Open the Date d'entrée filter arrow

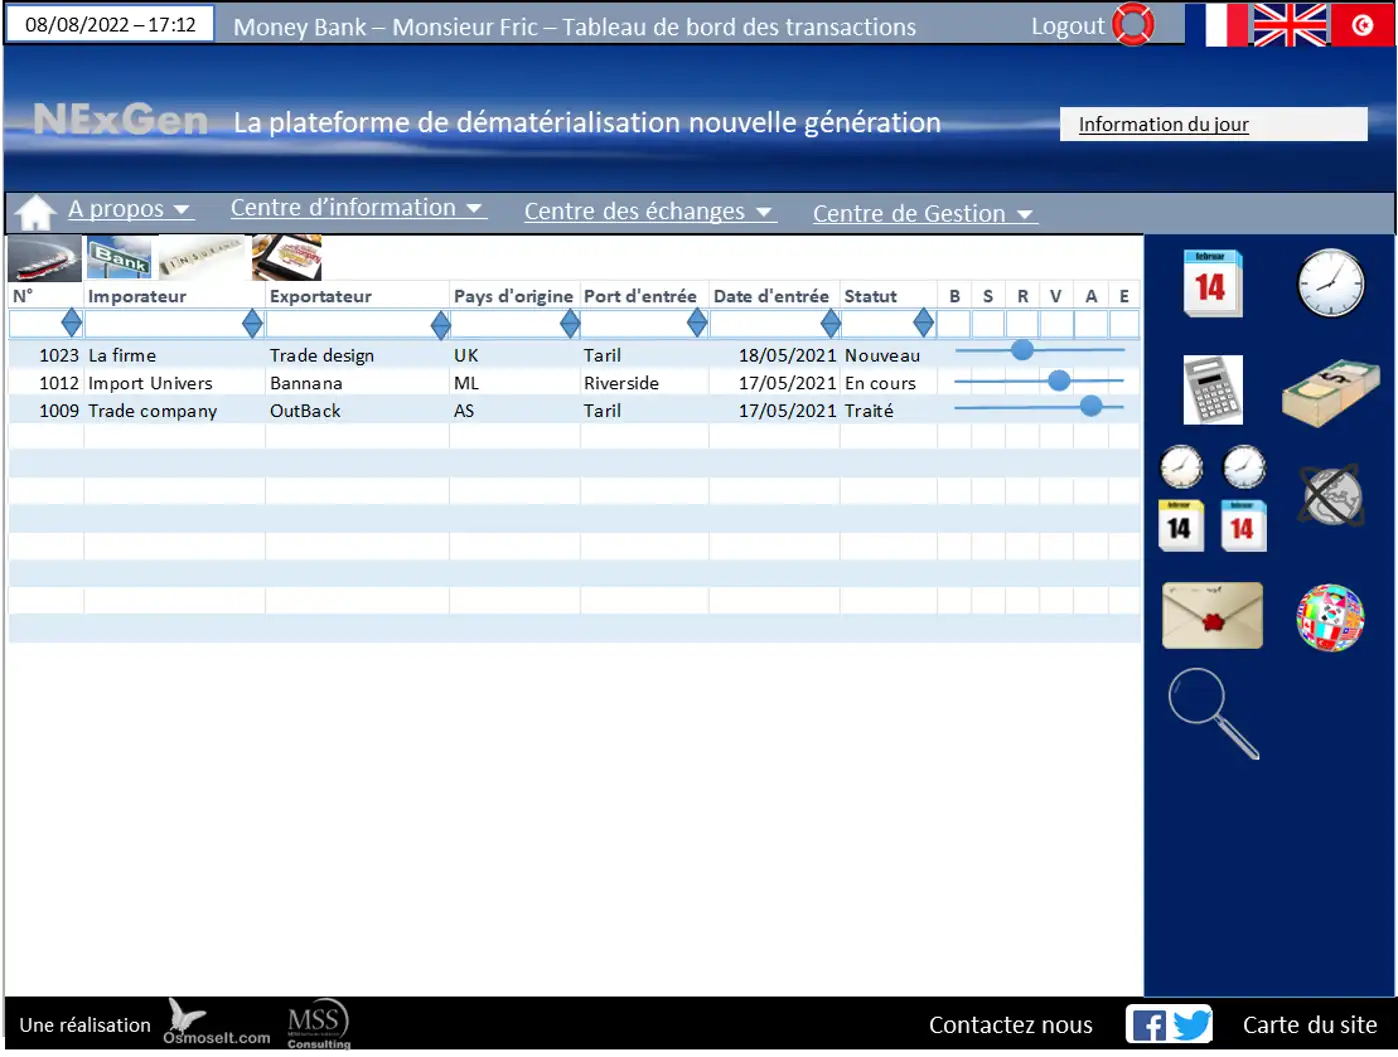click(830, 323)
